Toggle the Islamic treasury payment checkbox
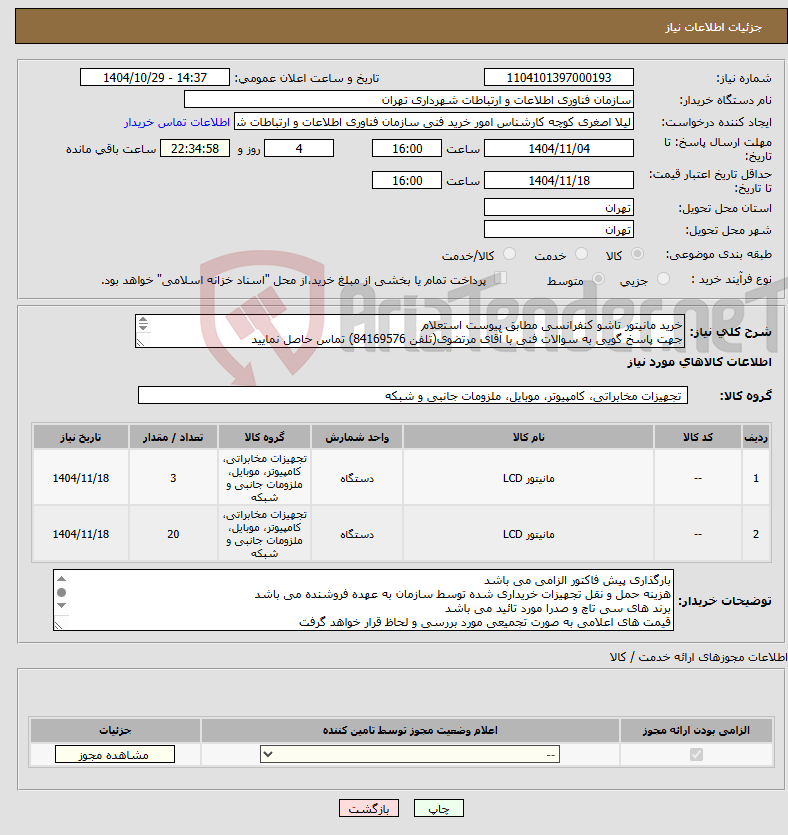This screenshot has width=788, height=835. [x=500, y=277]
